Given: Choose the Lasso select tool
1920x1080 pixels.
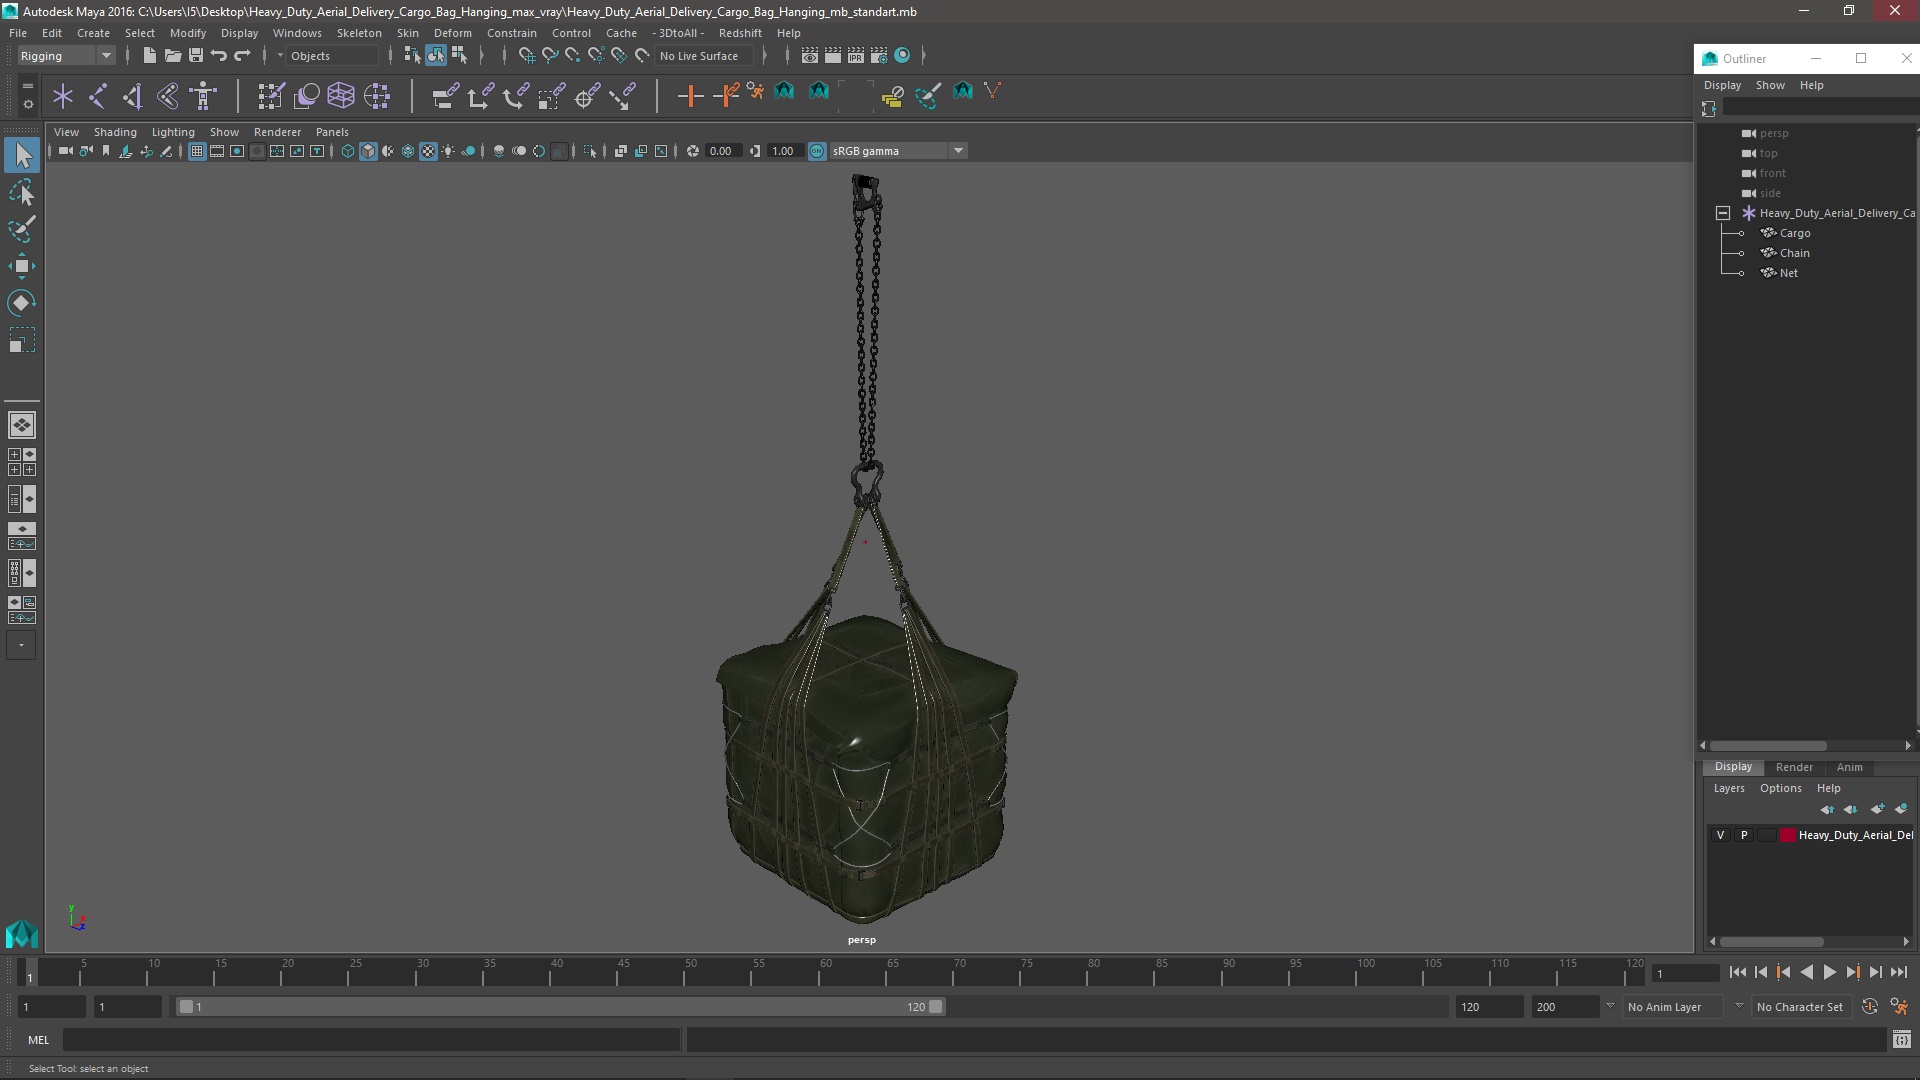Looking at the screenshot, I should (22, 192).
